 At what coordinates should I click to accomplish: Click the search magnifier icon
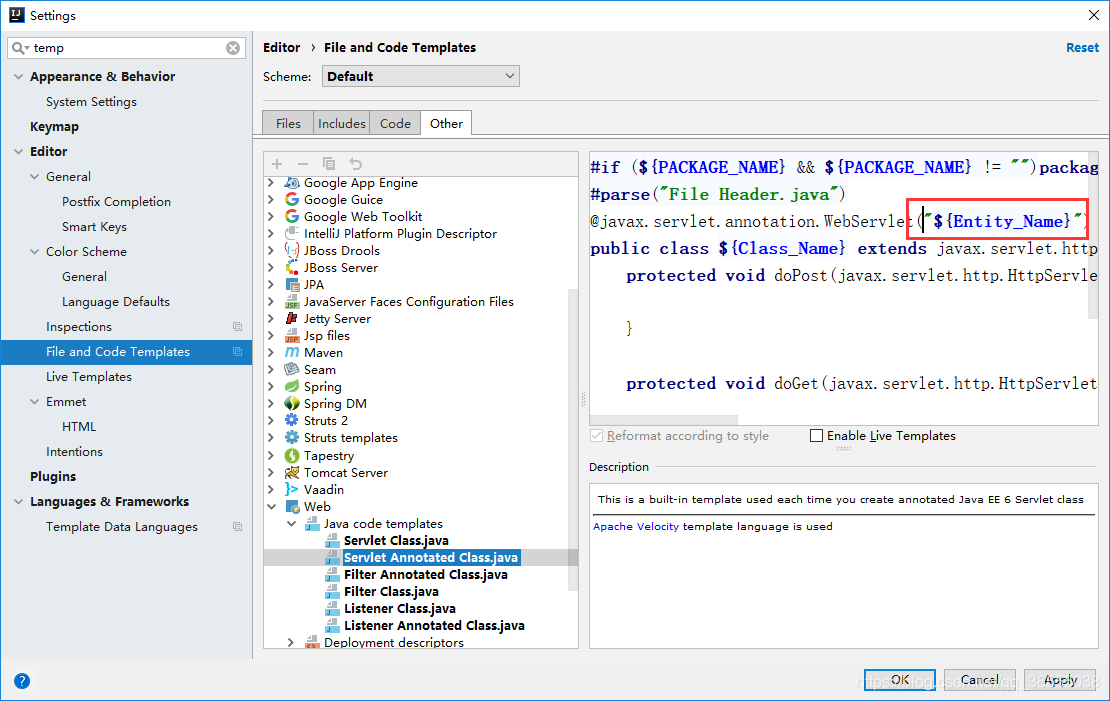pyautogui.click(x=19, y=47)
